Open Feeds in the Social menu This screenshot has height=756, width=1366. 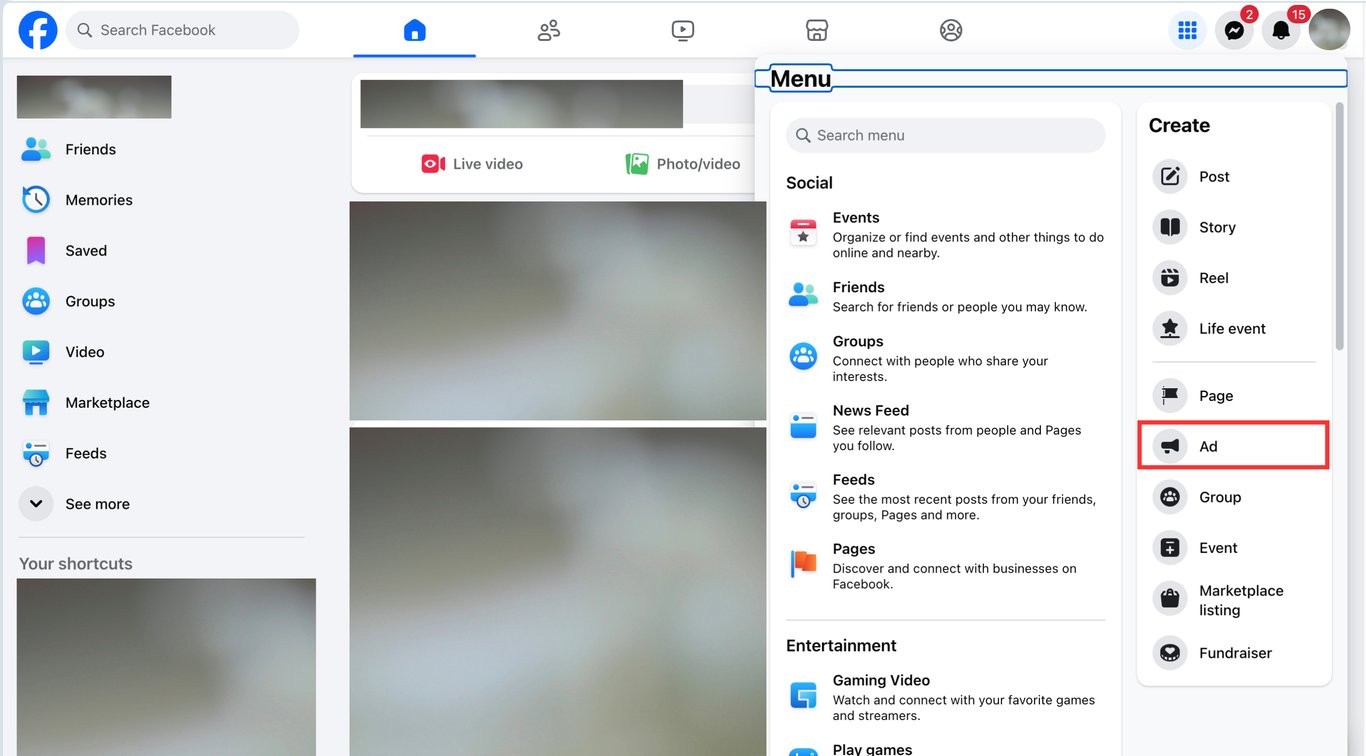(946, 496)
